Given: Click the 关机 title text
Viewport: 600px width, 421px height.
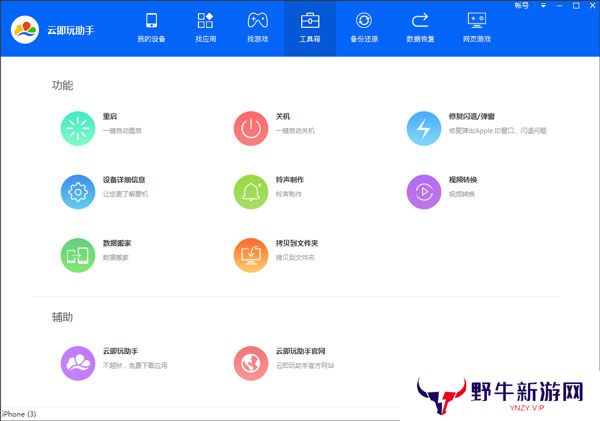Looking at the screenshot, I should coord(283,116).
